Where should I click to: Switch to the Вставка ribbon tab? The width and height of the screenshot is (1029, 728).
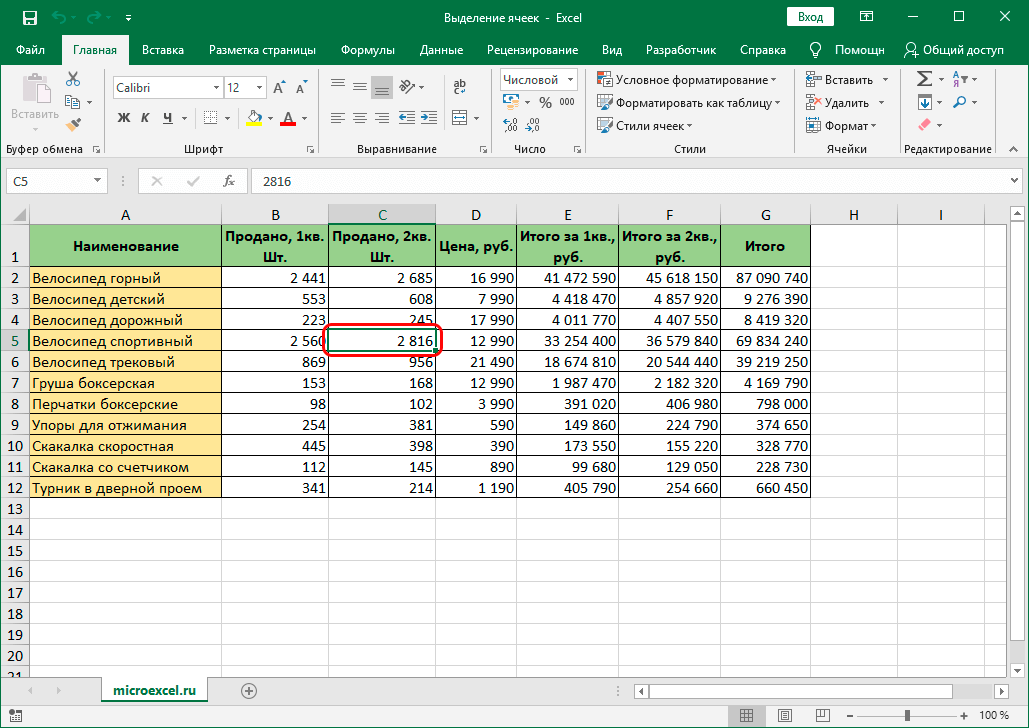(163, 50)
